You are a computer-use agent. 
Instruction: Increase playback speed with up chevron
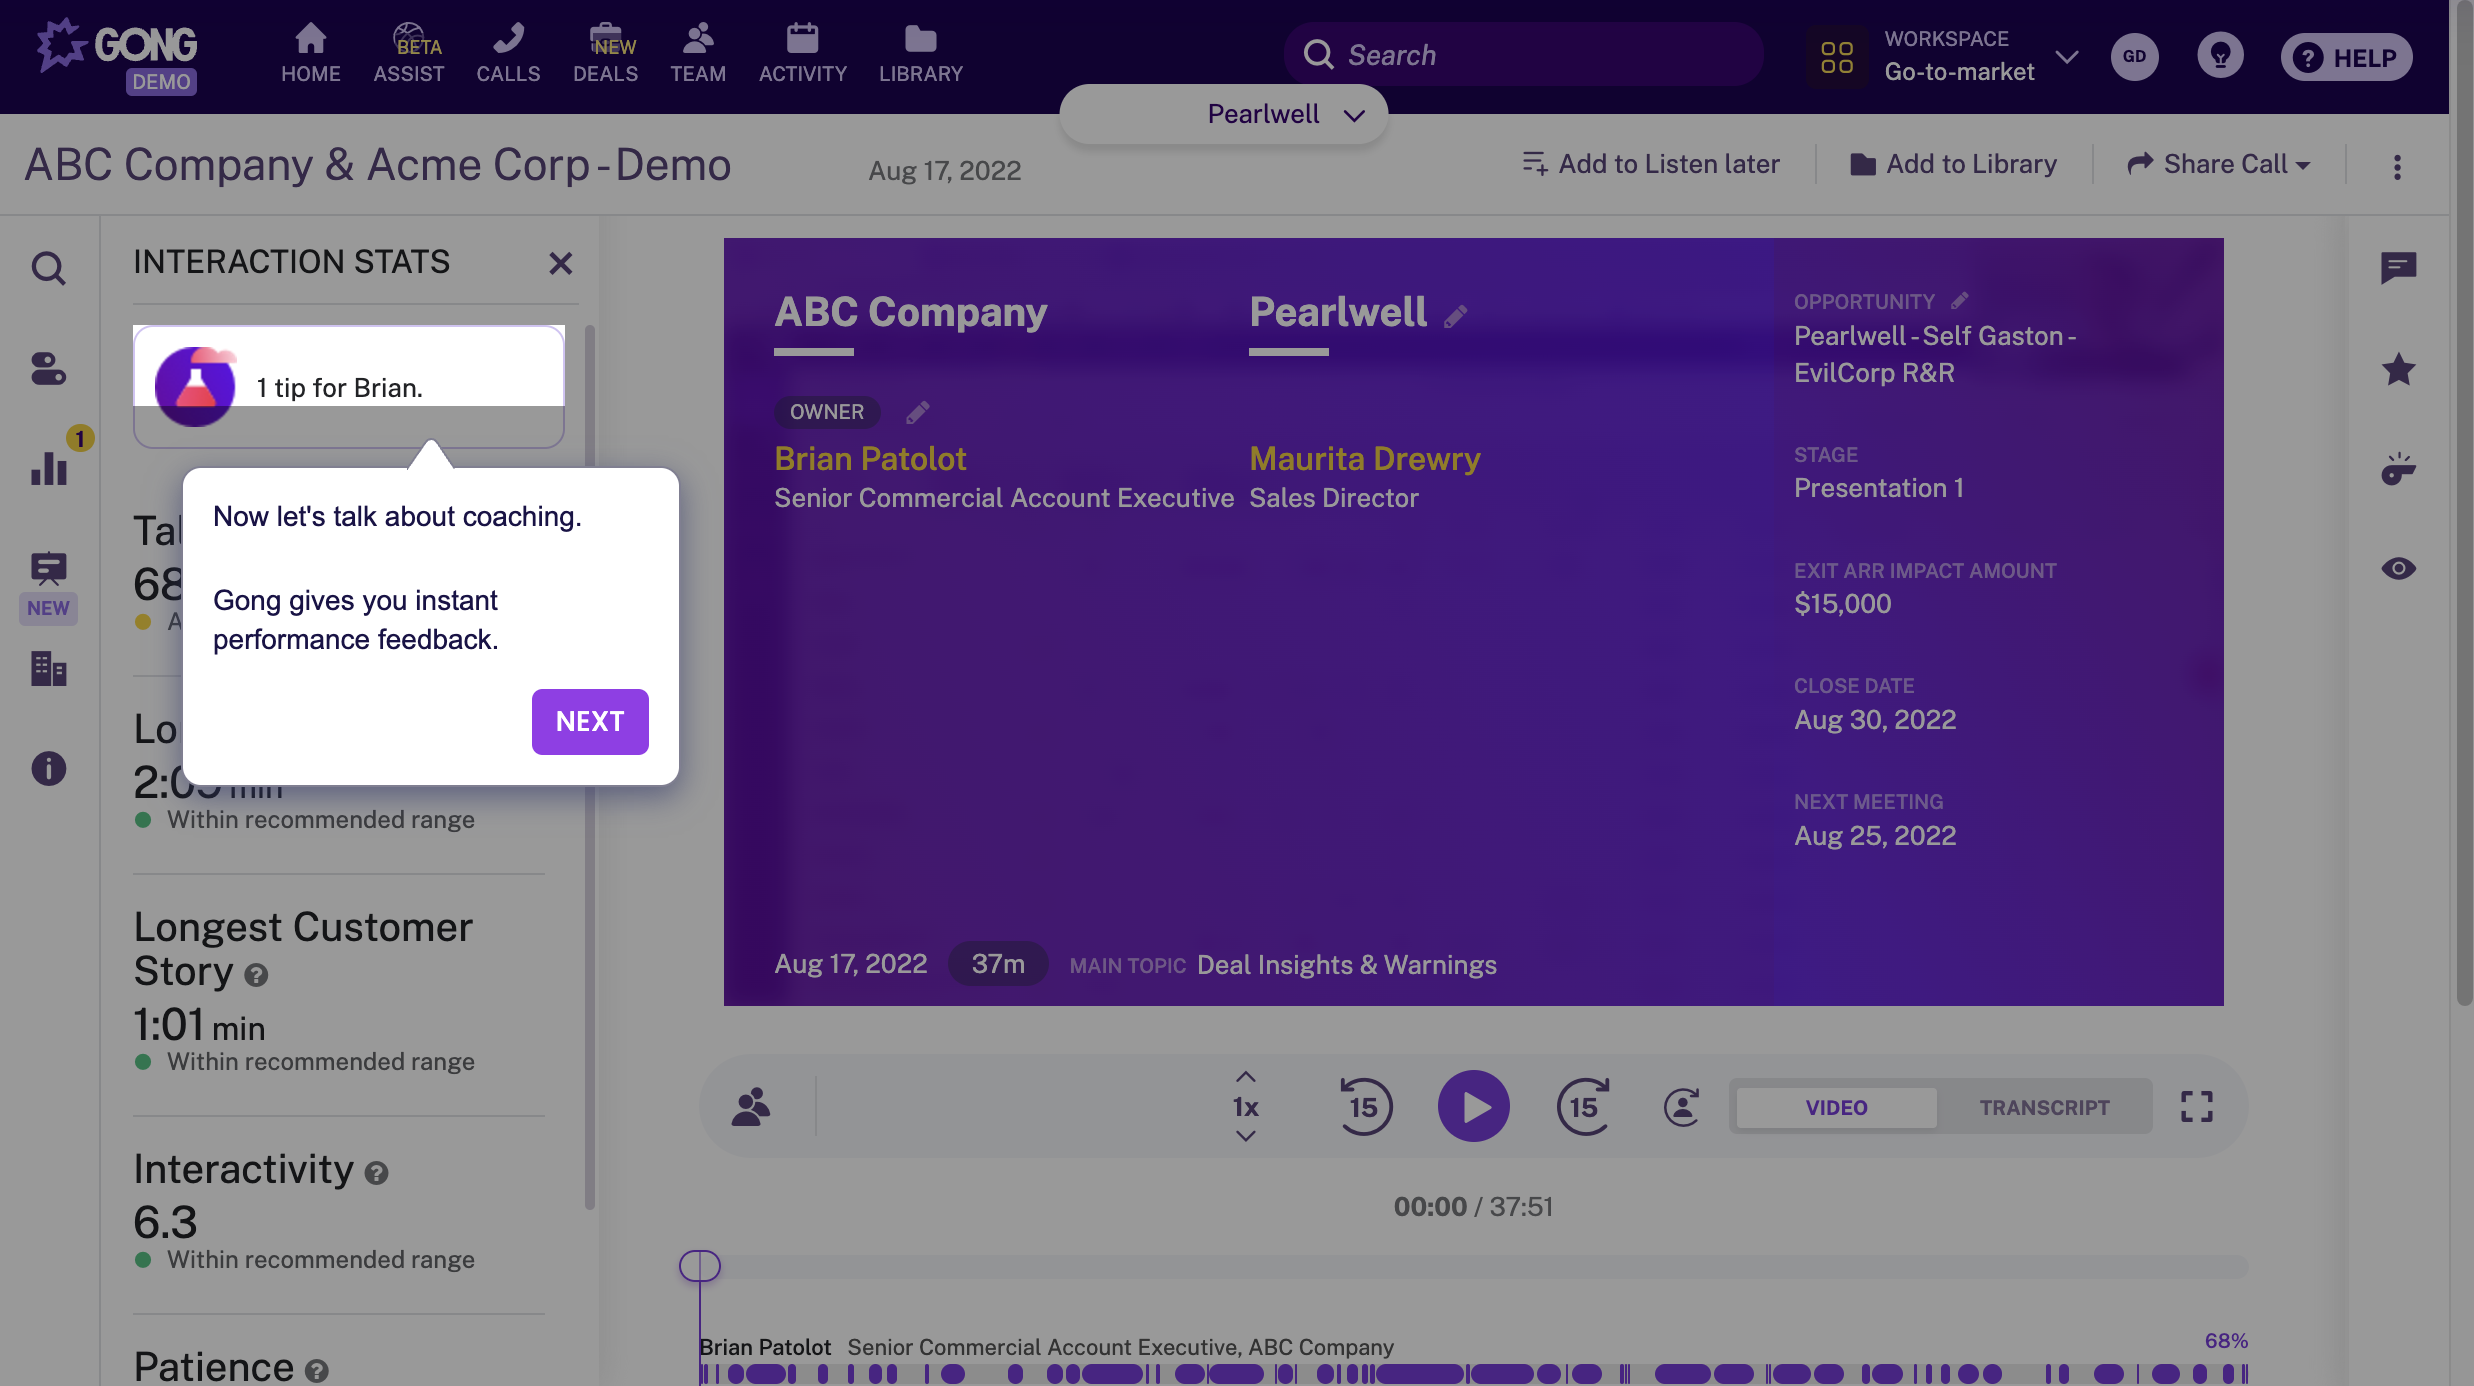1245,1077
